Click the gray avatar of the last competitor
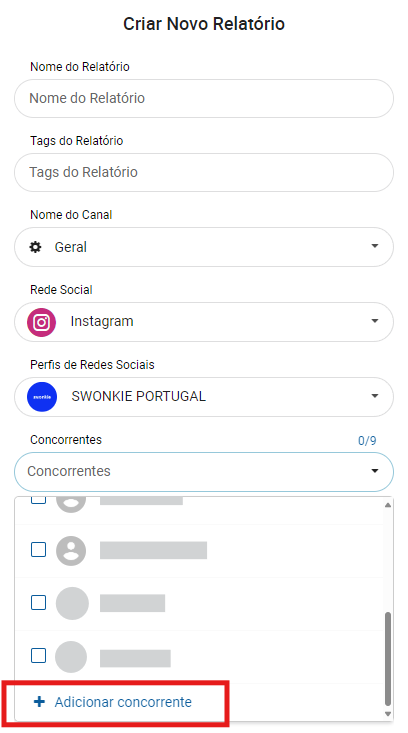The height and width of the screenshot is (733, 408). click(71, 657)
